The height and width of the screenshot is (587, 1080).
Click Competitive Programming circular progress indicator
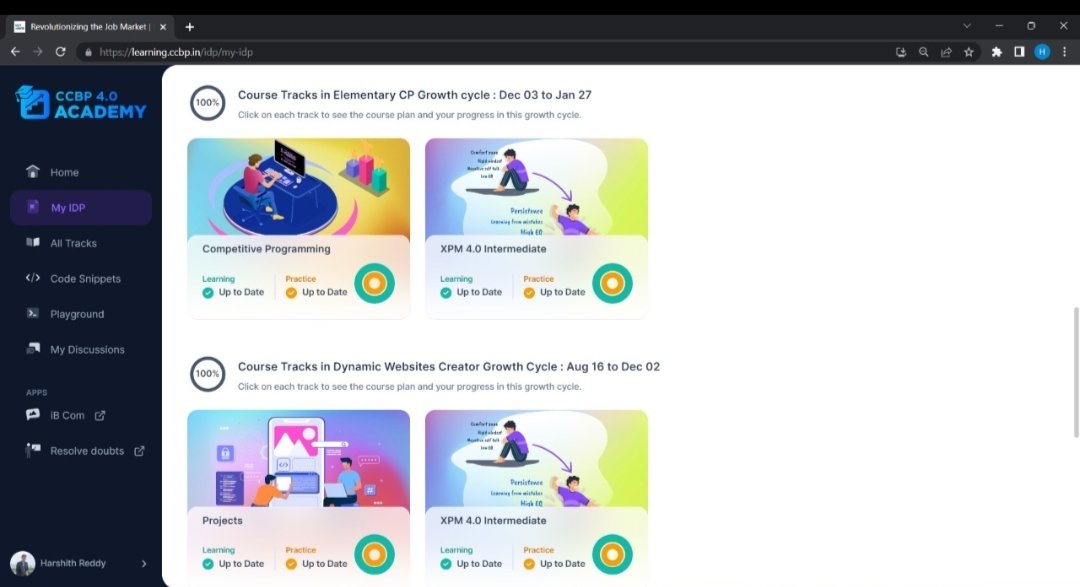tap(375, 283)
